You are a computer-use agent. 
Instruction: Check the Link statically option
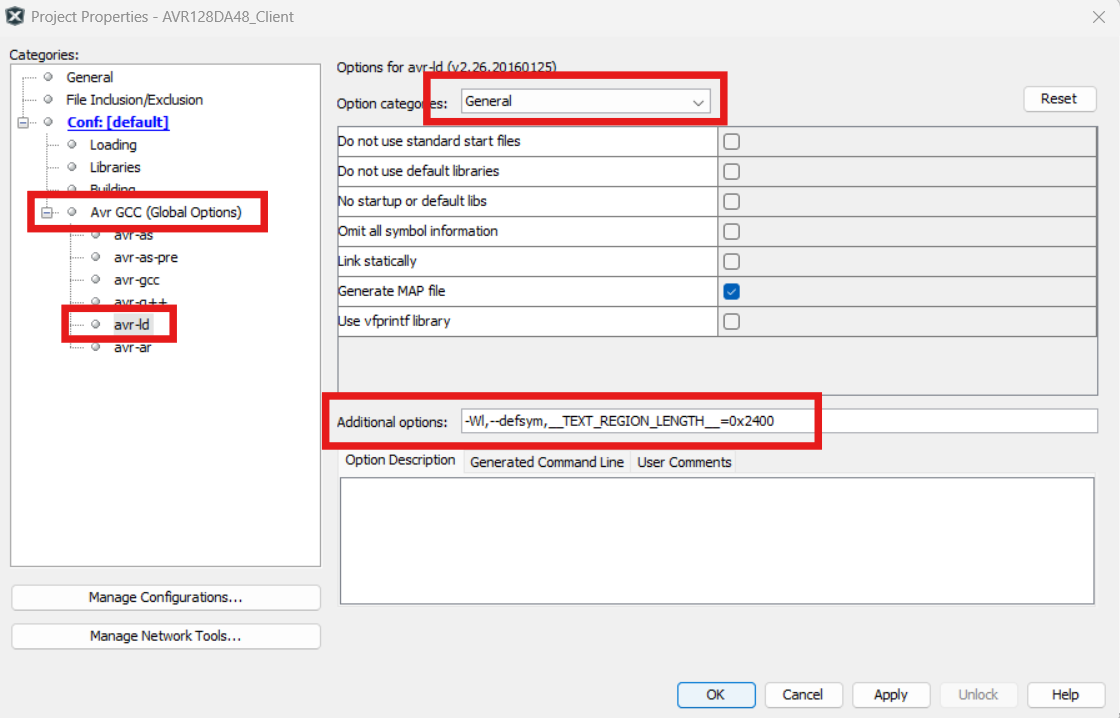point(732,261)
